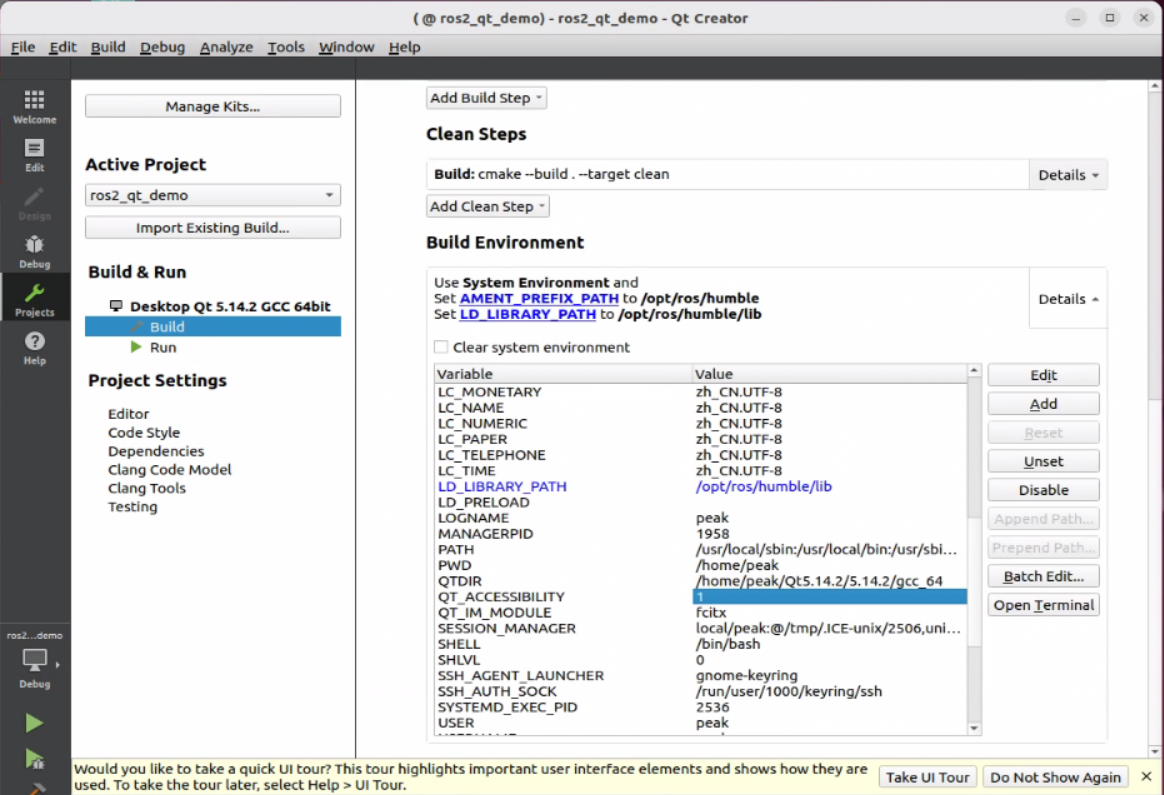
Task: Open the Window menu
Action: tap(347, 47)
